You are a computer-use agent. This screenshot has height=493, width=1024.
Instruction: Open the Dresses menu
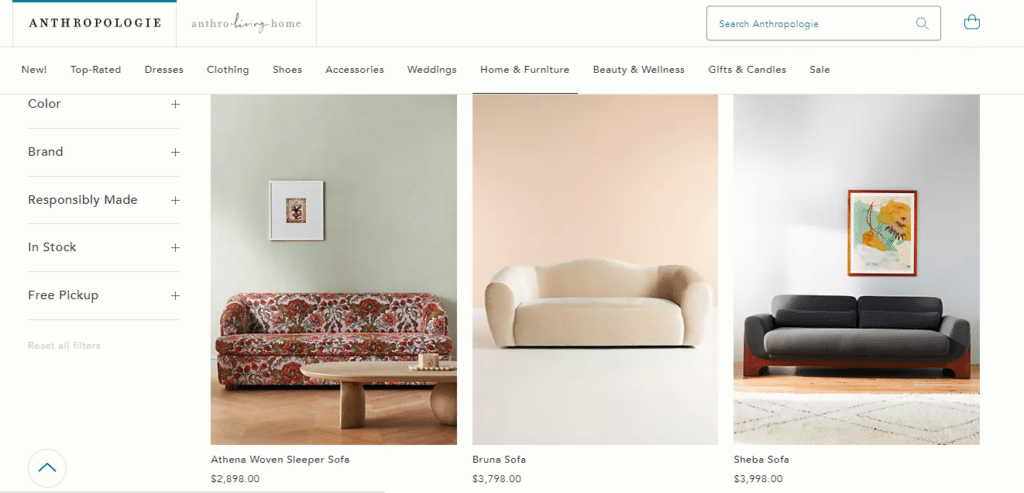click(164, 70)
